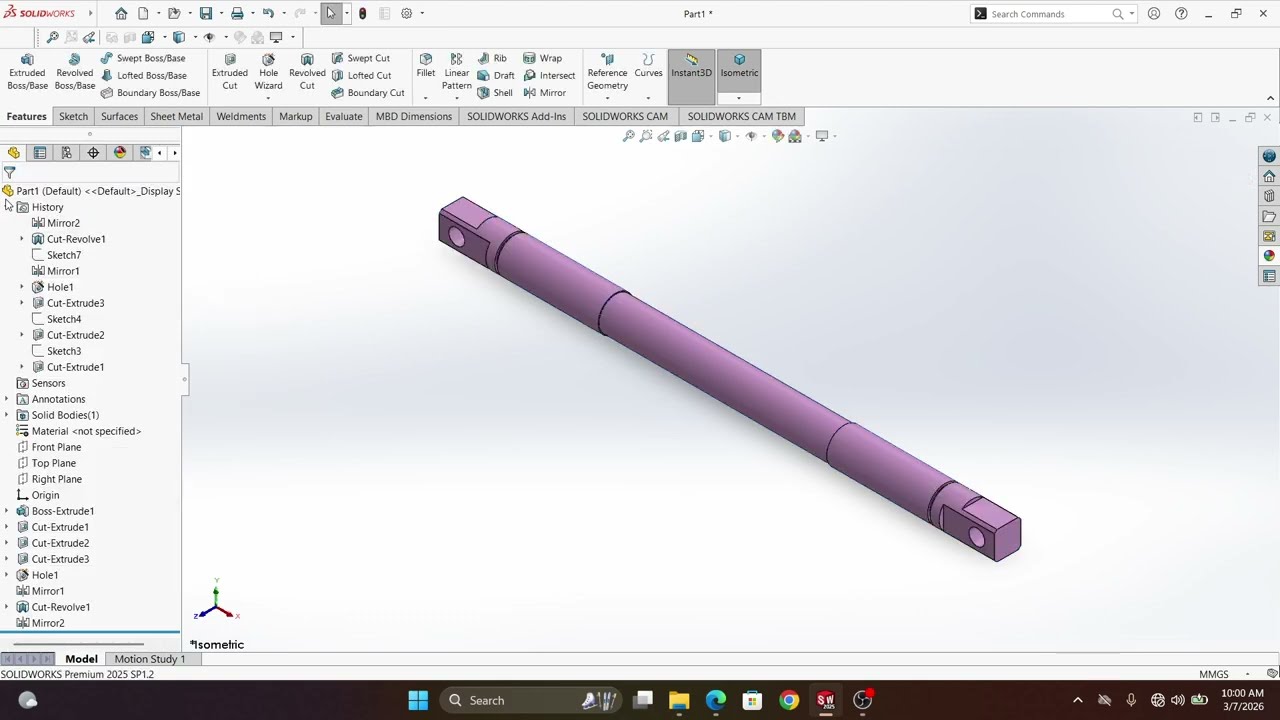Open the Custom Properties task pane icon
1280x720 pixels.
click(1269, 276)
